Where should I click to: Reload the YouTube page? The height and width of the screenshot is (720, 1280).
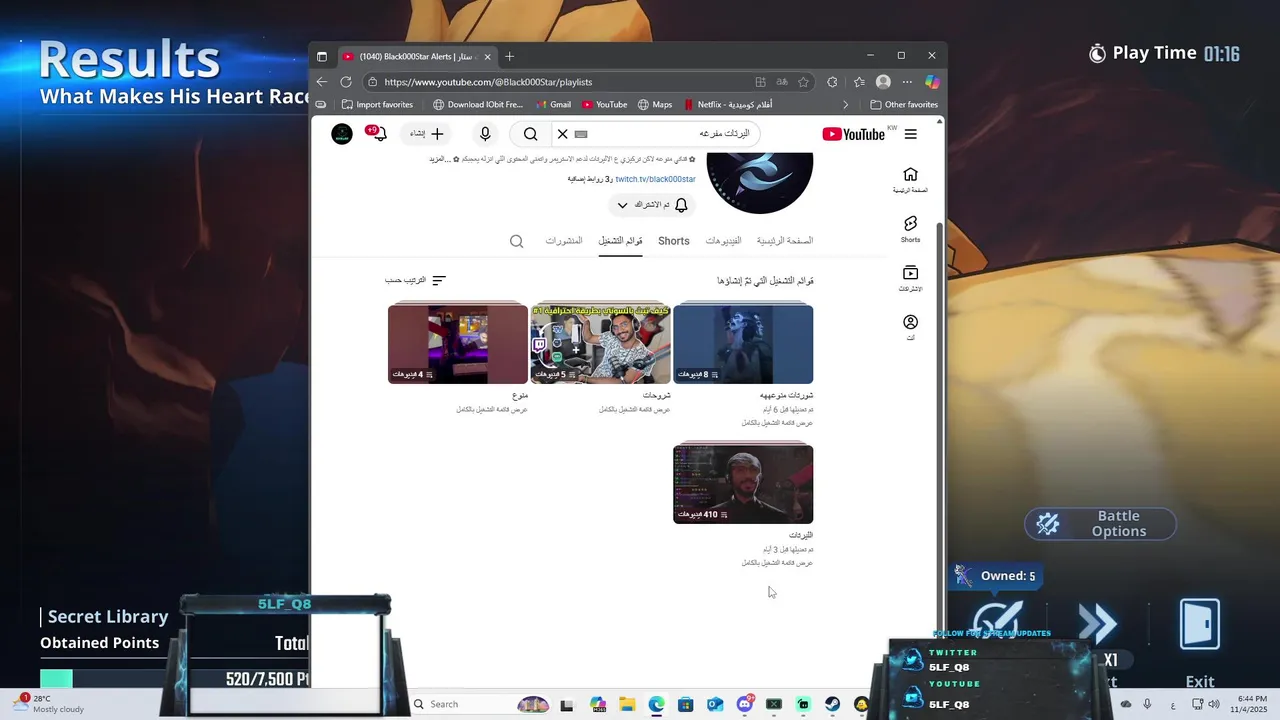click(346, 82)
